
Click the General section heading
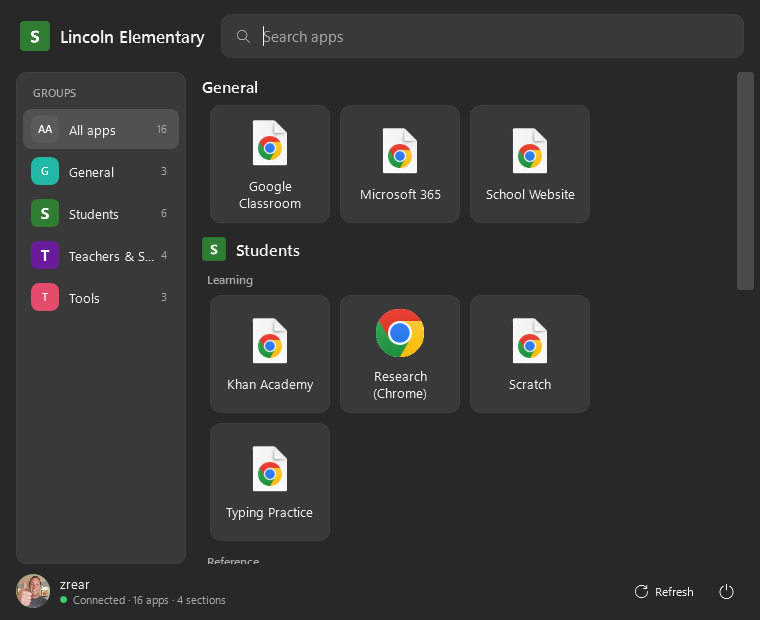230,88
